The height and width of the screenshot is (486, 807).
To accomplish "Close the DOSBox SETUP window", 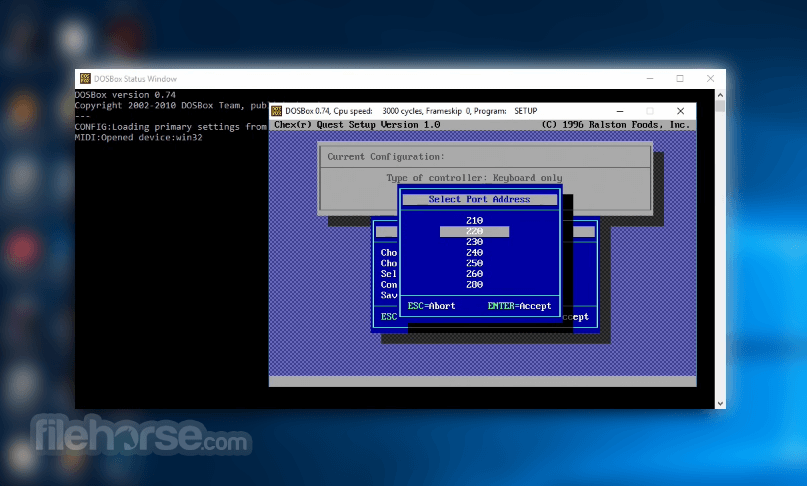I will (680, 111).
